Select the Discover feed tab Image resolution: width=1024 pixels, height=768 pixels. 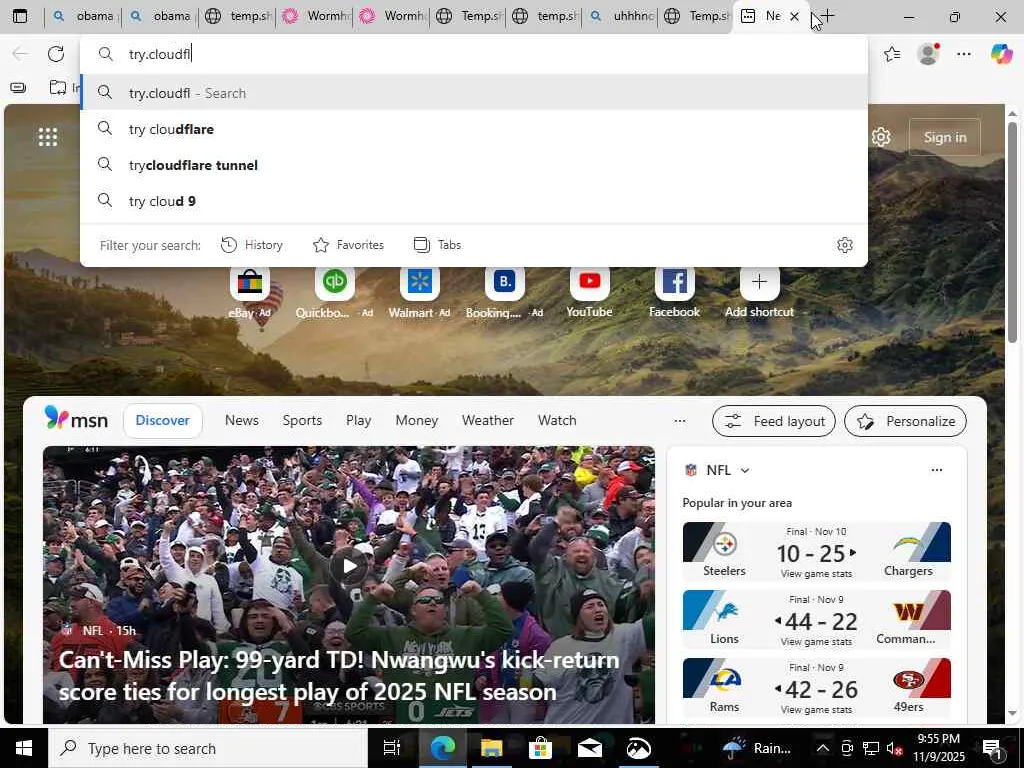[x=163, y=421]
